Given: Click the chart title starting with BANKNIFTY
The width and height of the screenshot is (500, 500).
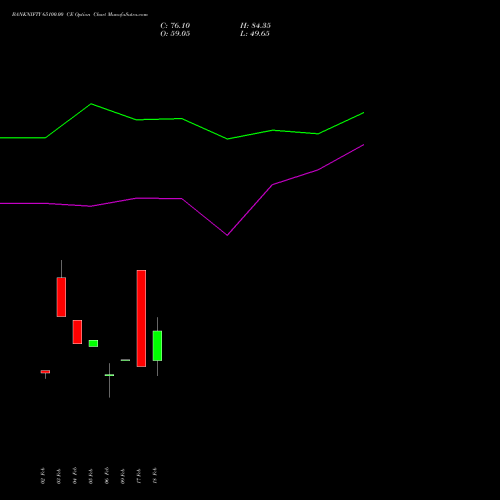Looking at the screenshot, I should (80, 15).
